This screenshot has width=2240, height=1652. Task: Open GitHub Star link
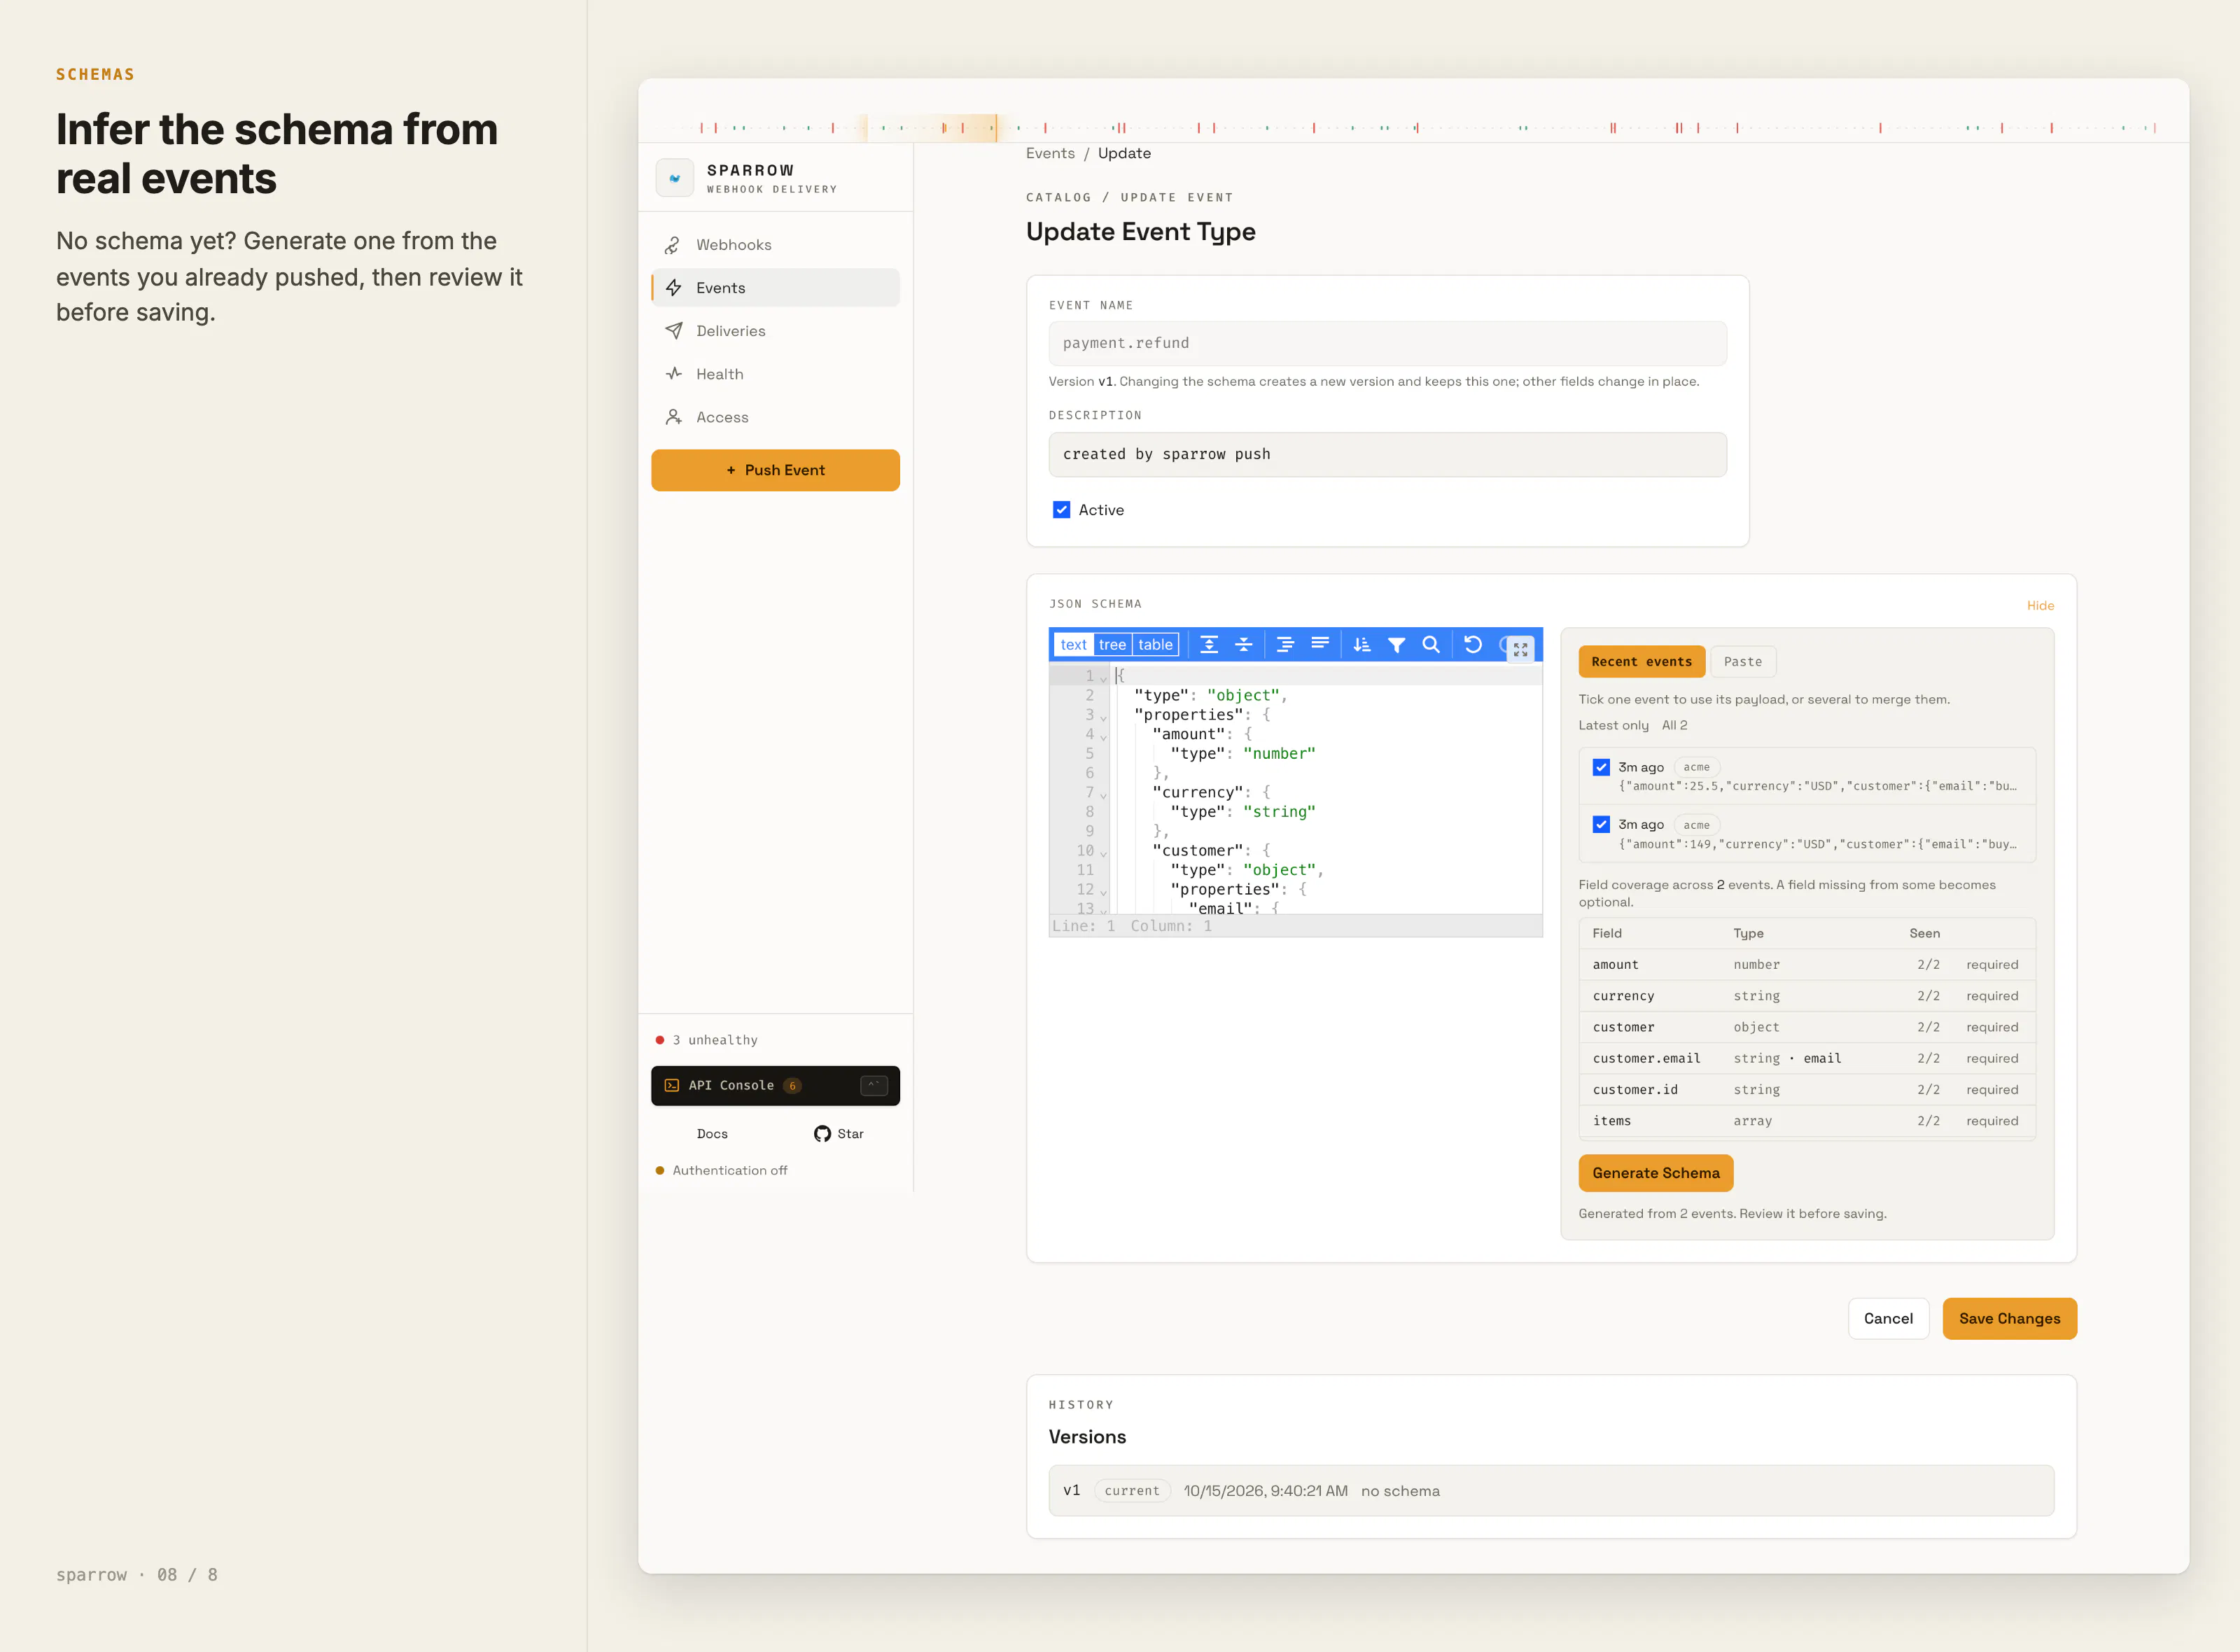click(x=838, y=1134)
